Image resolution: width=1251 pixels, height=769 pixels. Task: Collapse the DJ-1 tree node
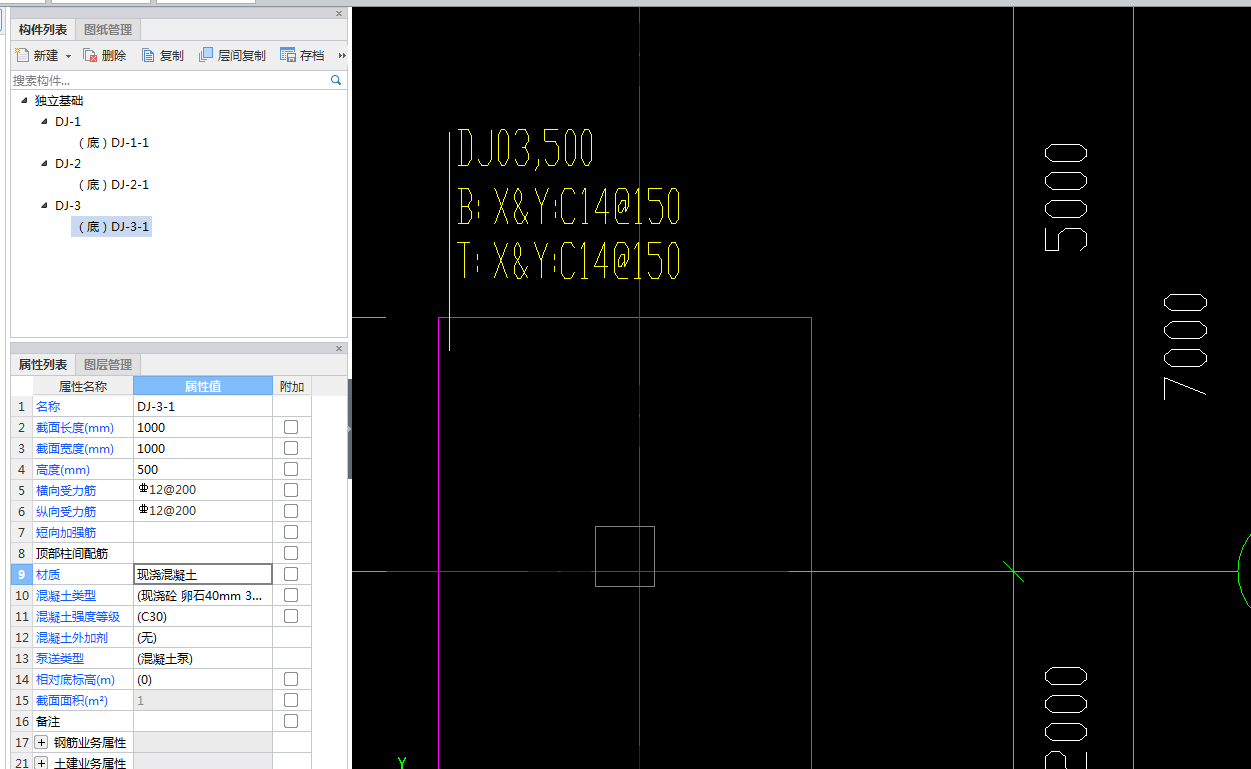pos(44,122)
